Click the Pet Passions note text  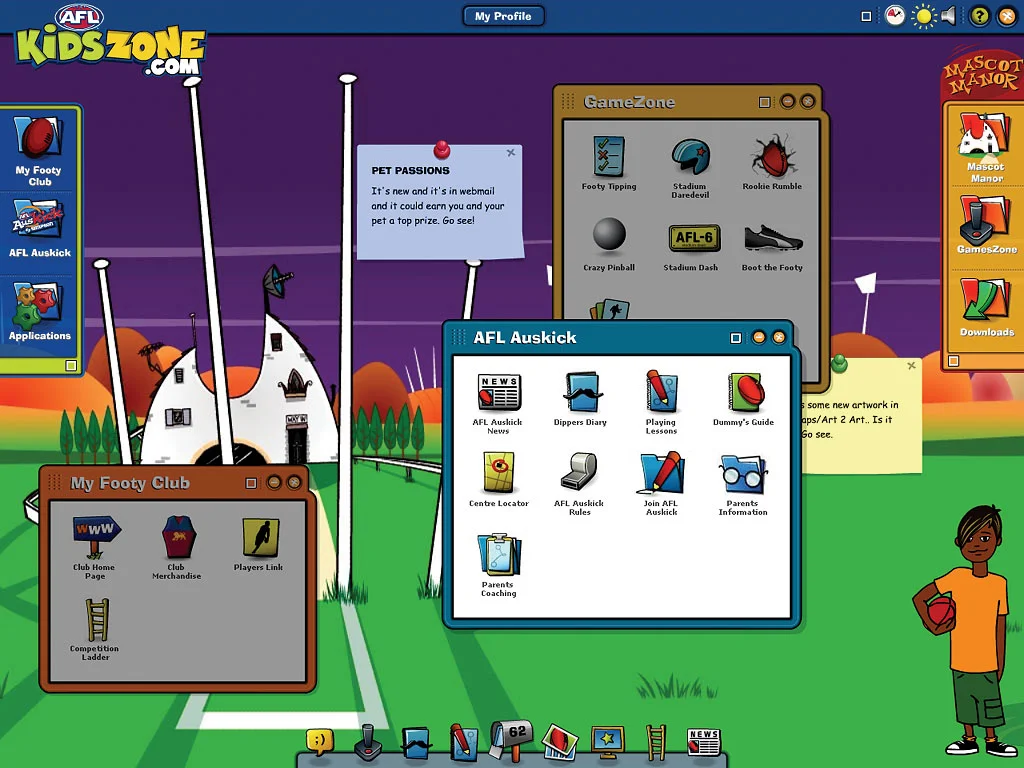pyautogui.click(x=438, y=206)
